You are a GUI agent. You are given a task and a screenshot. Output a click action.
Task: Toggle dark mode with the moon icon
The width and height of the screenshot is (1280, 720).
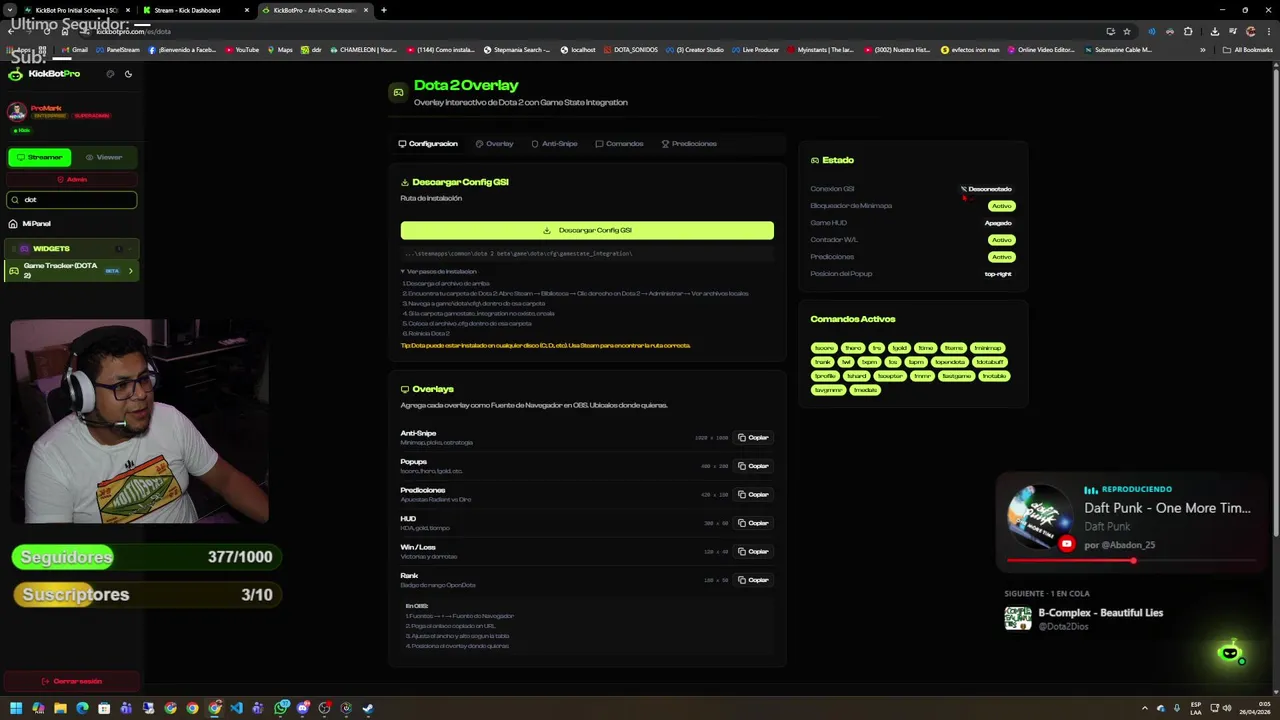128,74
